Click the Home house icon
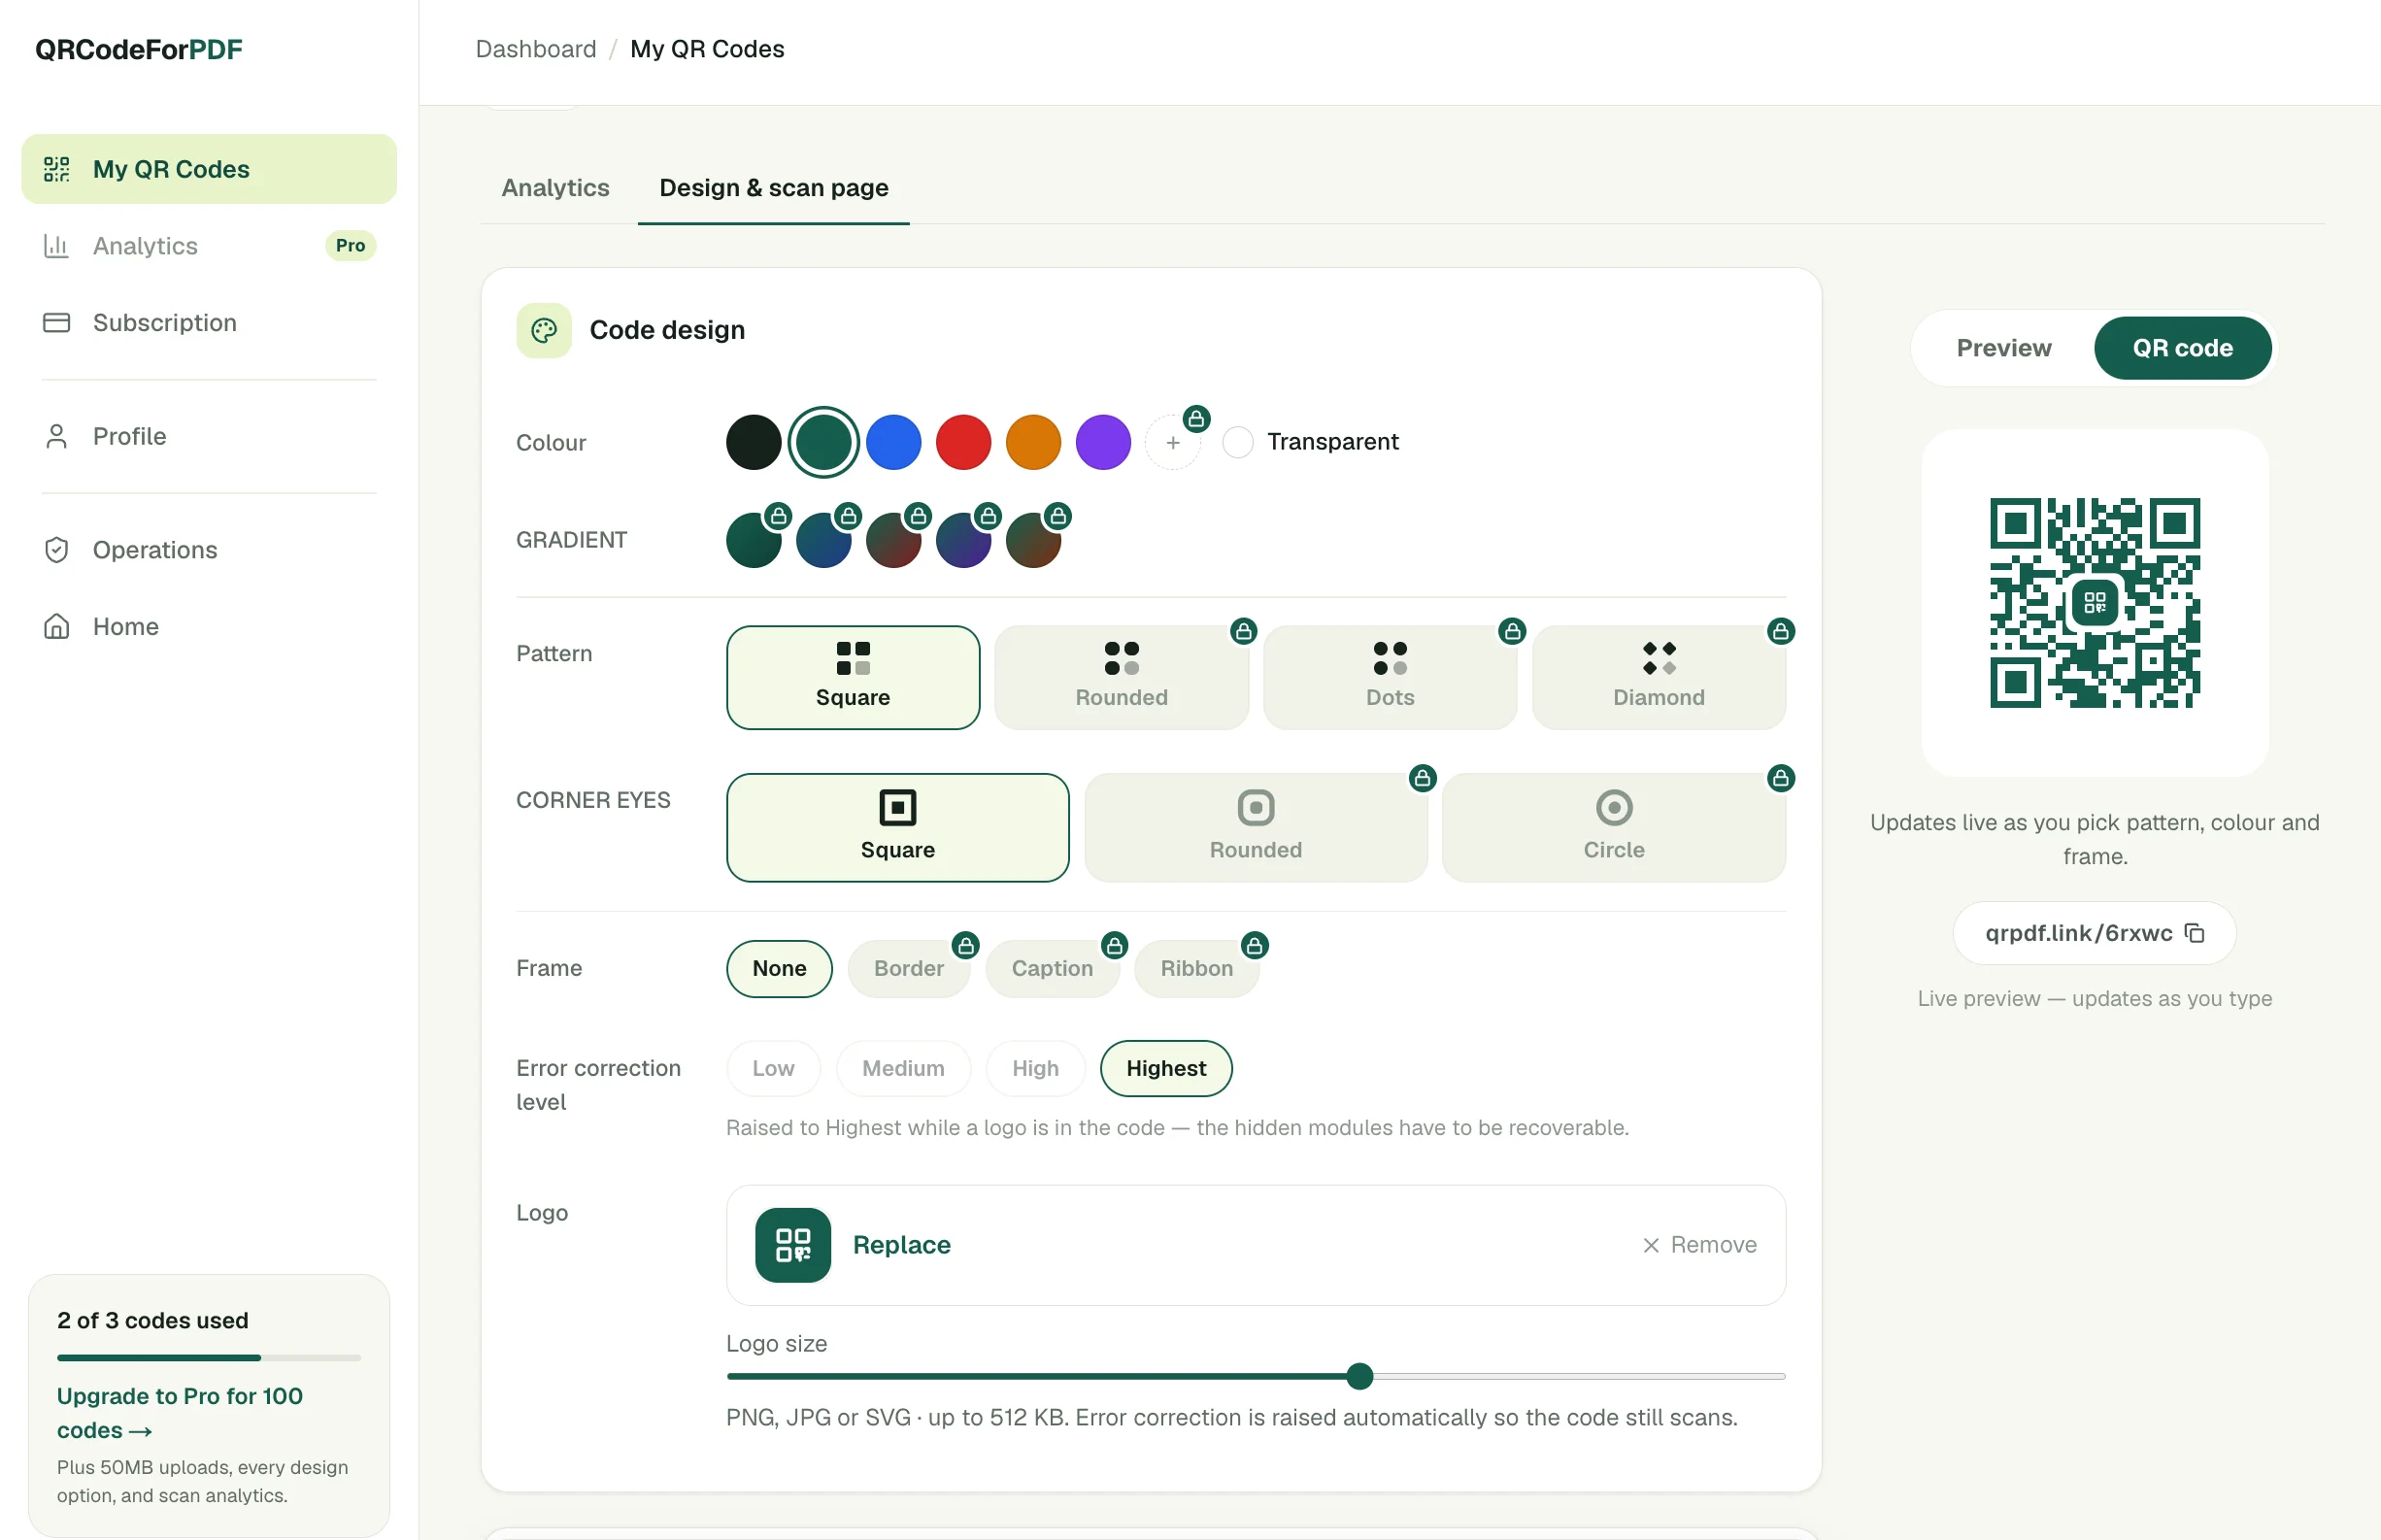Screen dimensions: 2381x1540 [x=56, y=626]
